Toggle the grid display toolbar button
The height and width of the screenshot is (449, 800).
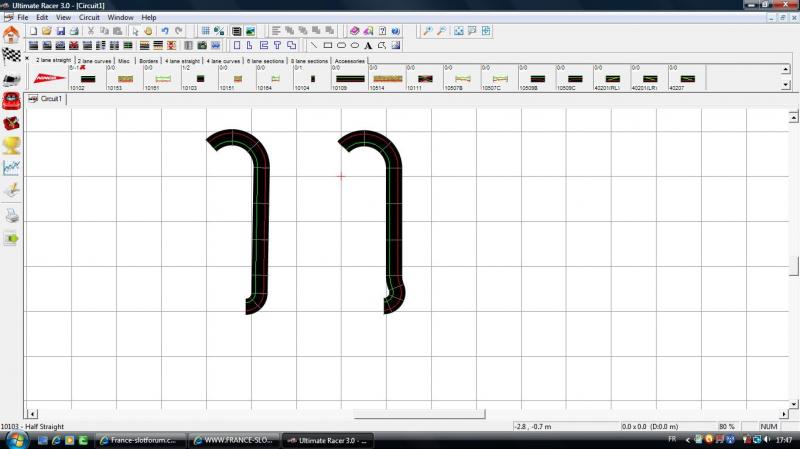click(x=206, y=31)
